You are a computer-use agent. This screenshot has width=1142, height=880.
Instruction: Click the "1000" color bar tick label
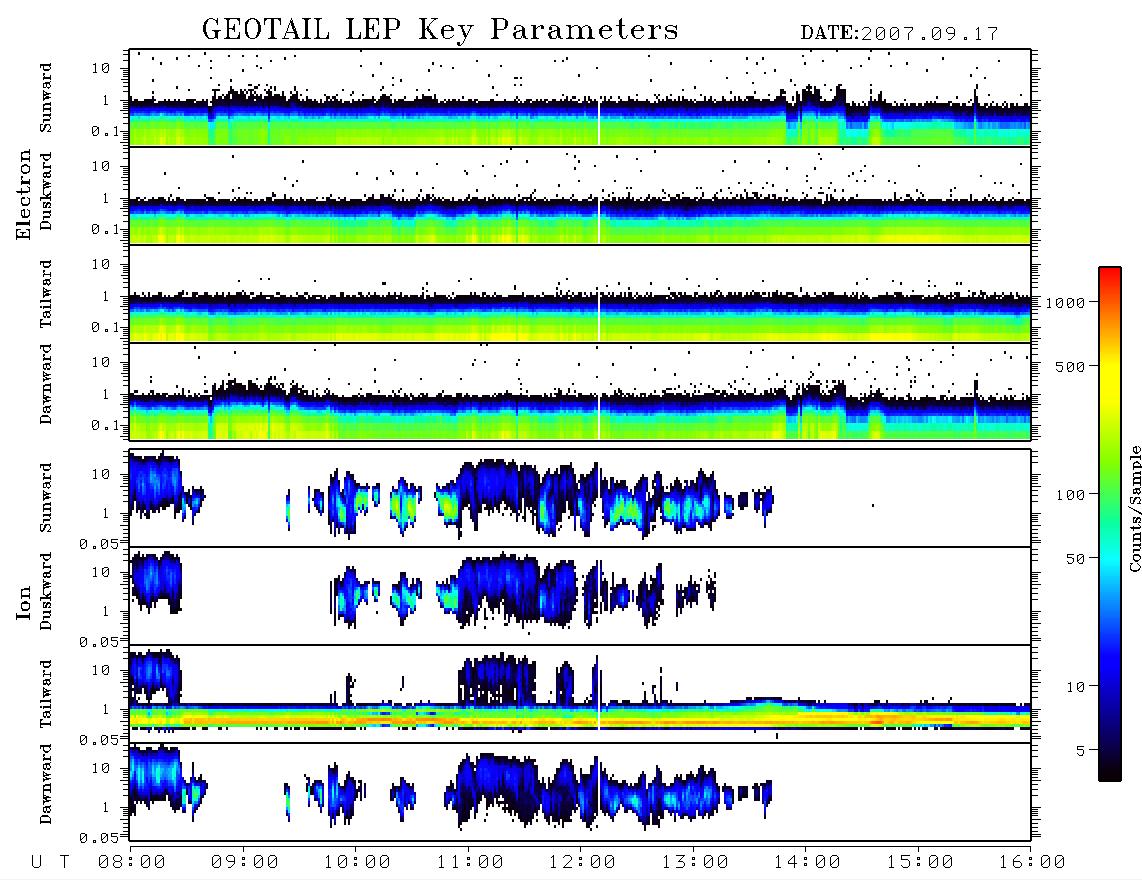point(1065,303)
